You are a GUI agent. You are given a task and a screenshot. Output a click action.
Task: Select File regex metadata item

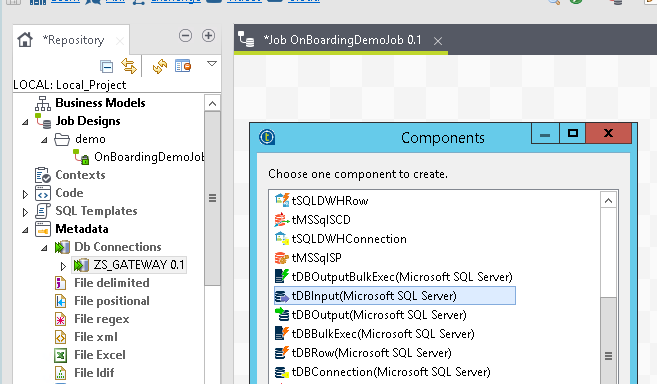click(102, 319)
